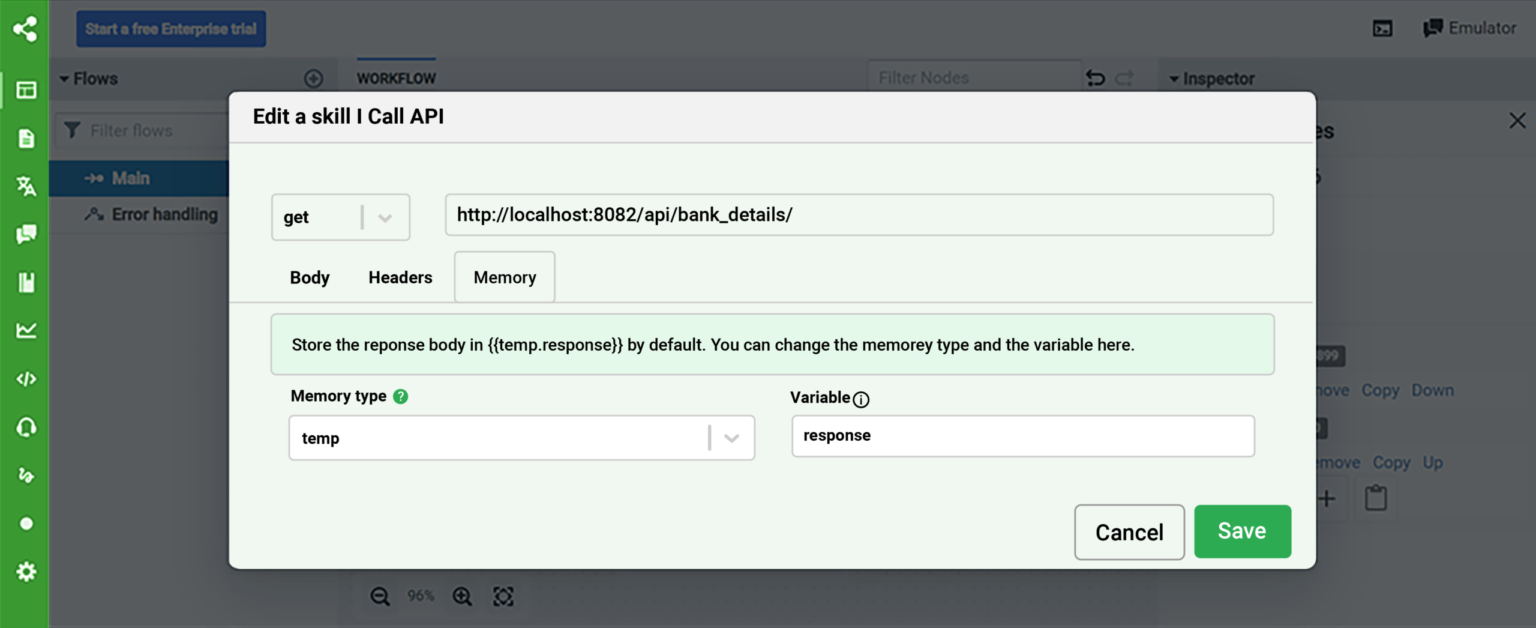Click the API URL input field

pos(858,215)
